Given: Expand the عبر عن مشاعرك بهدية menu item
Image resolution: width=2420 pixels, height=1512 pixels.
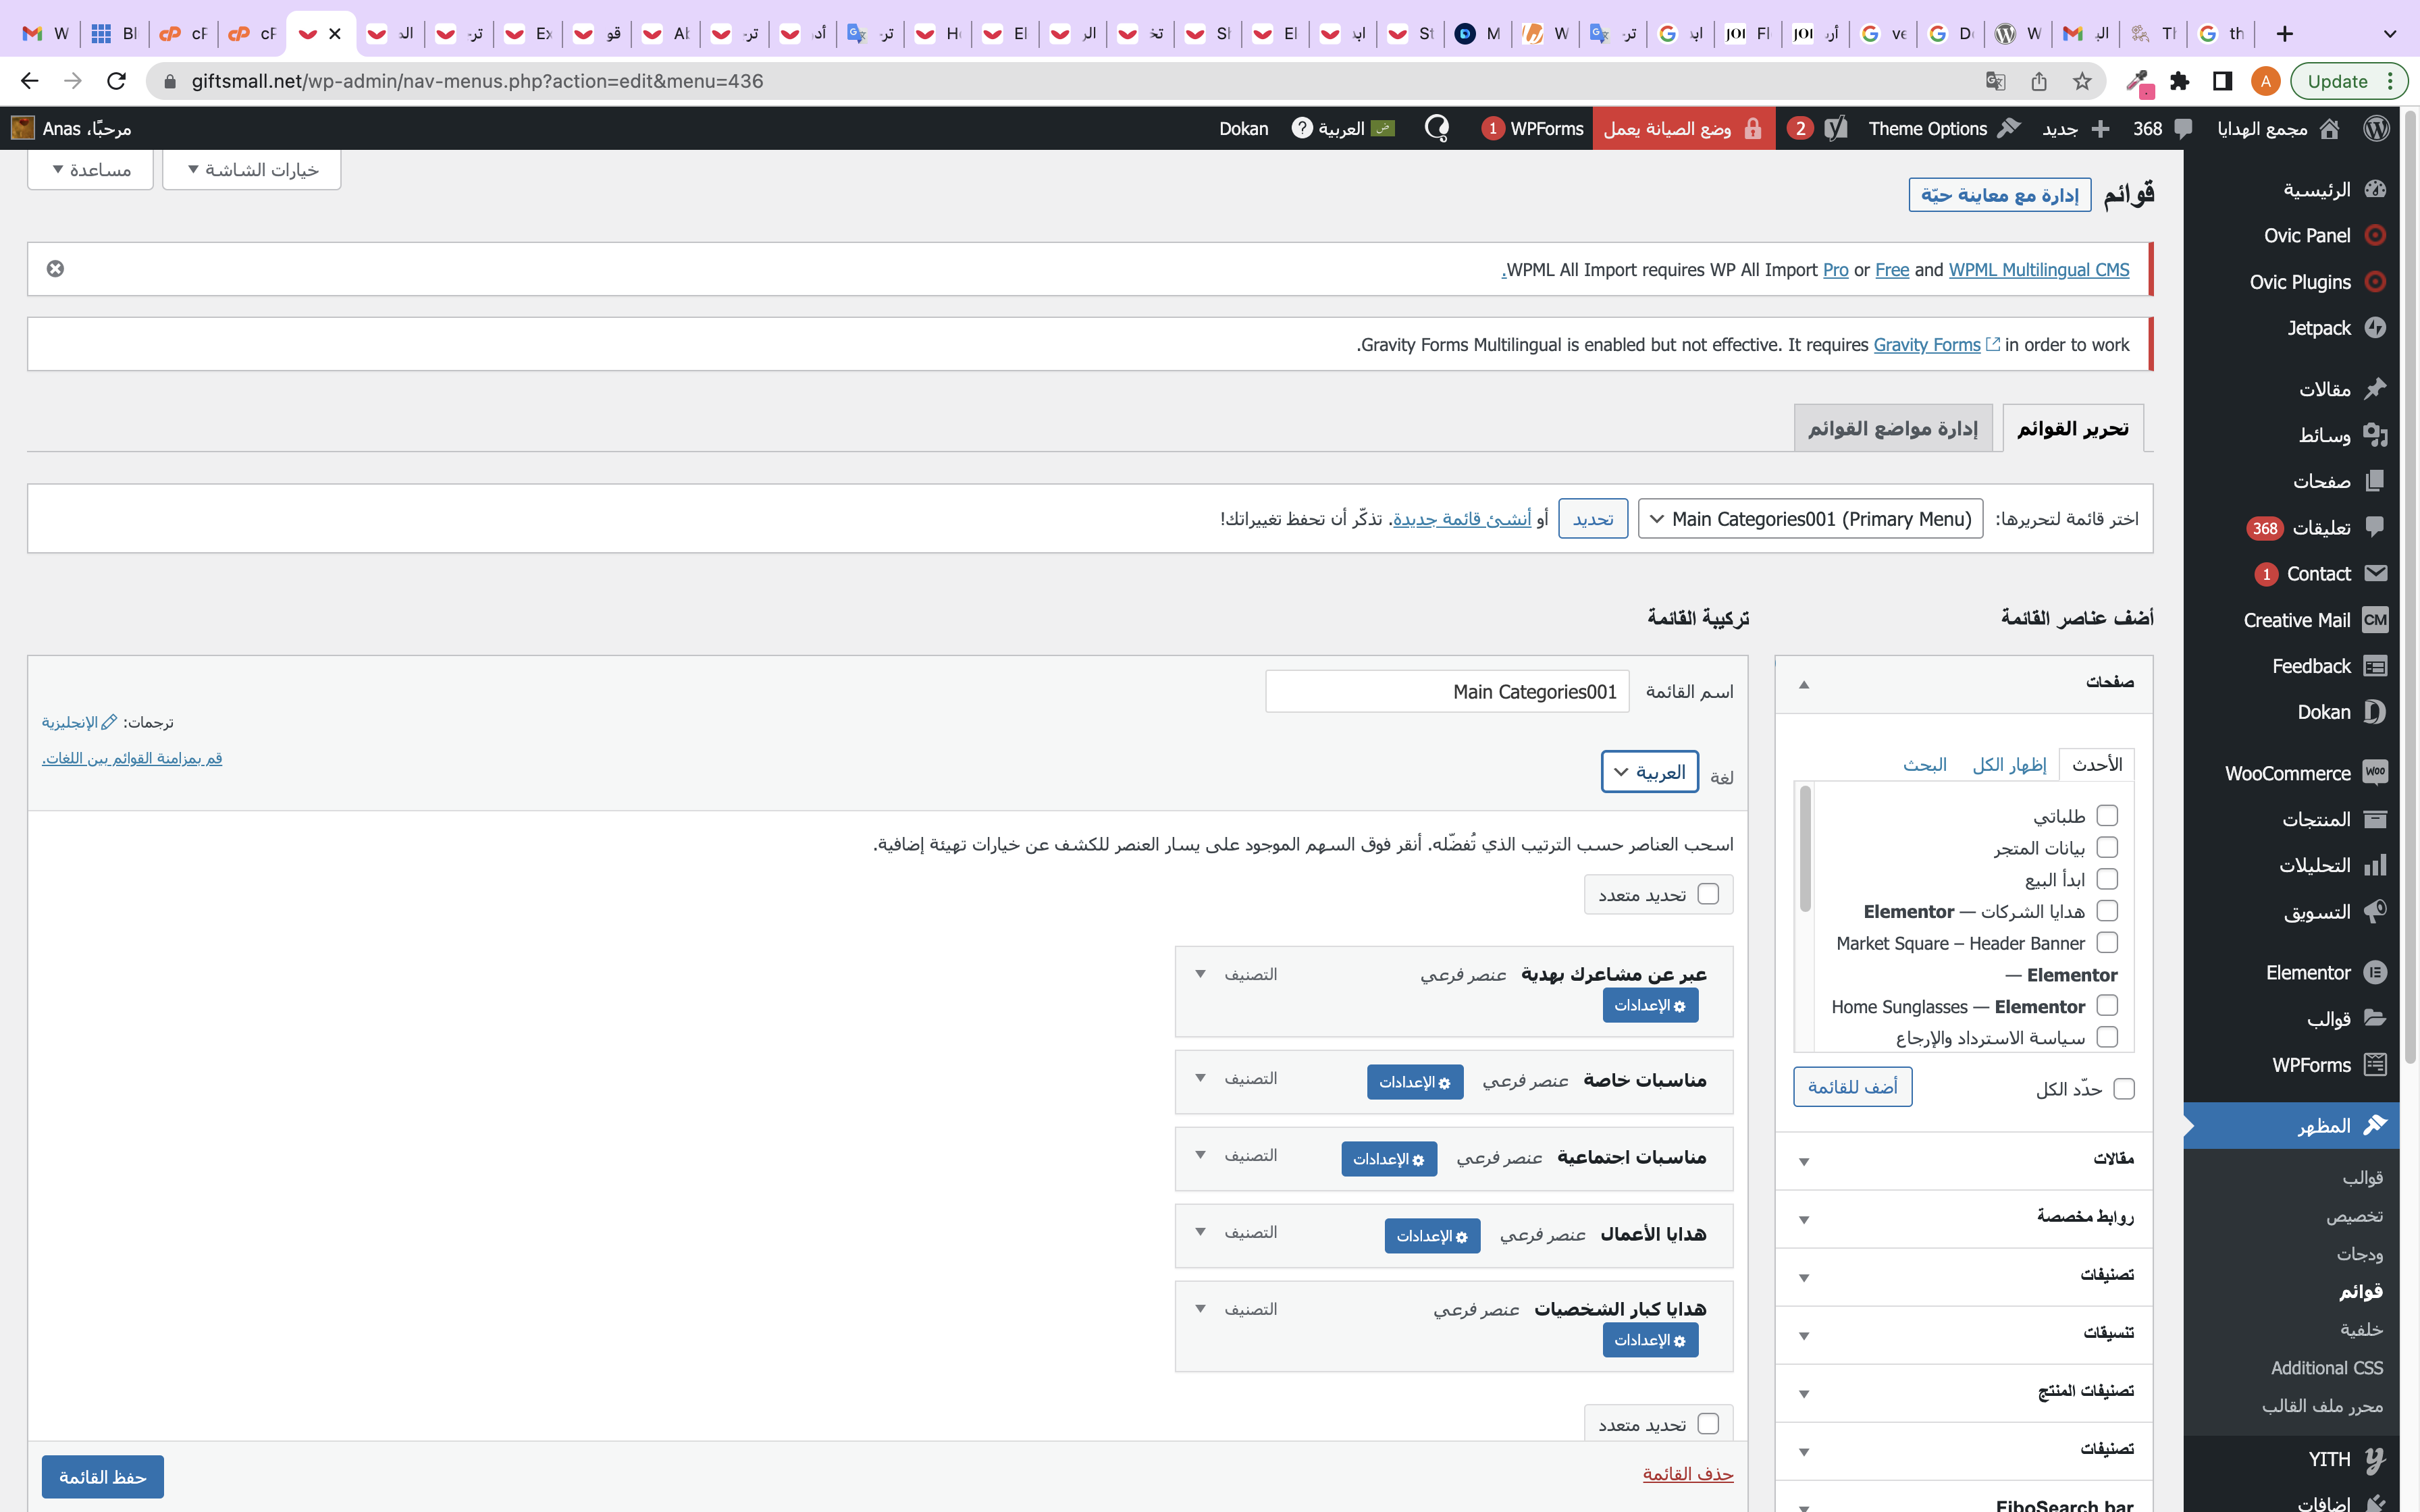Looking at the screenshot, I should click(x=1200, y=974).
